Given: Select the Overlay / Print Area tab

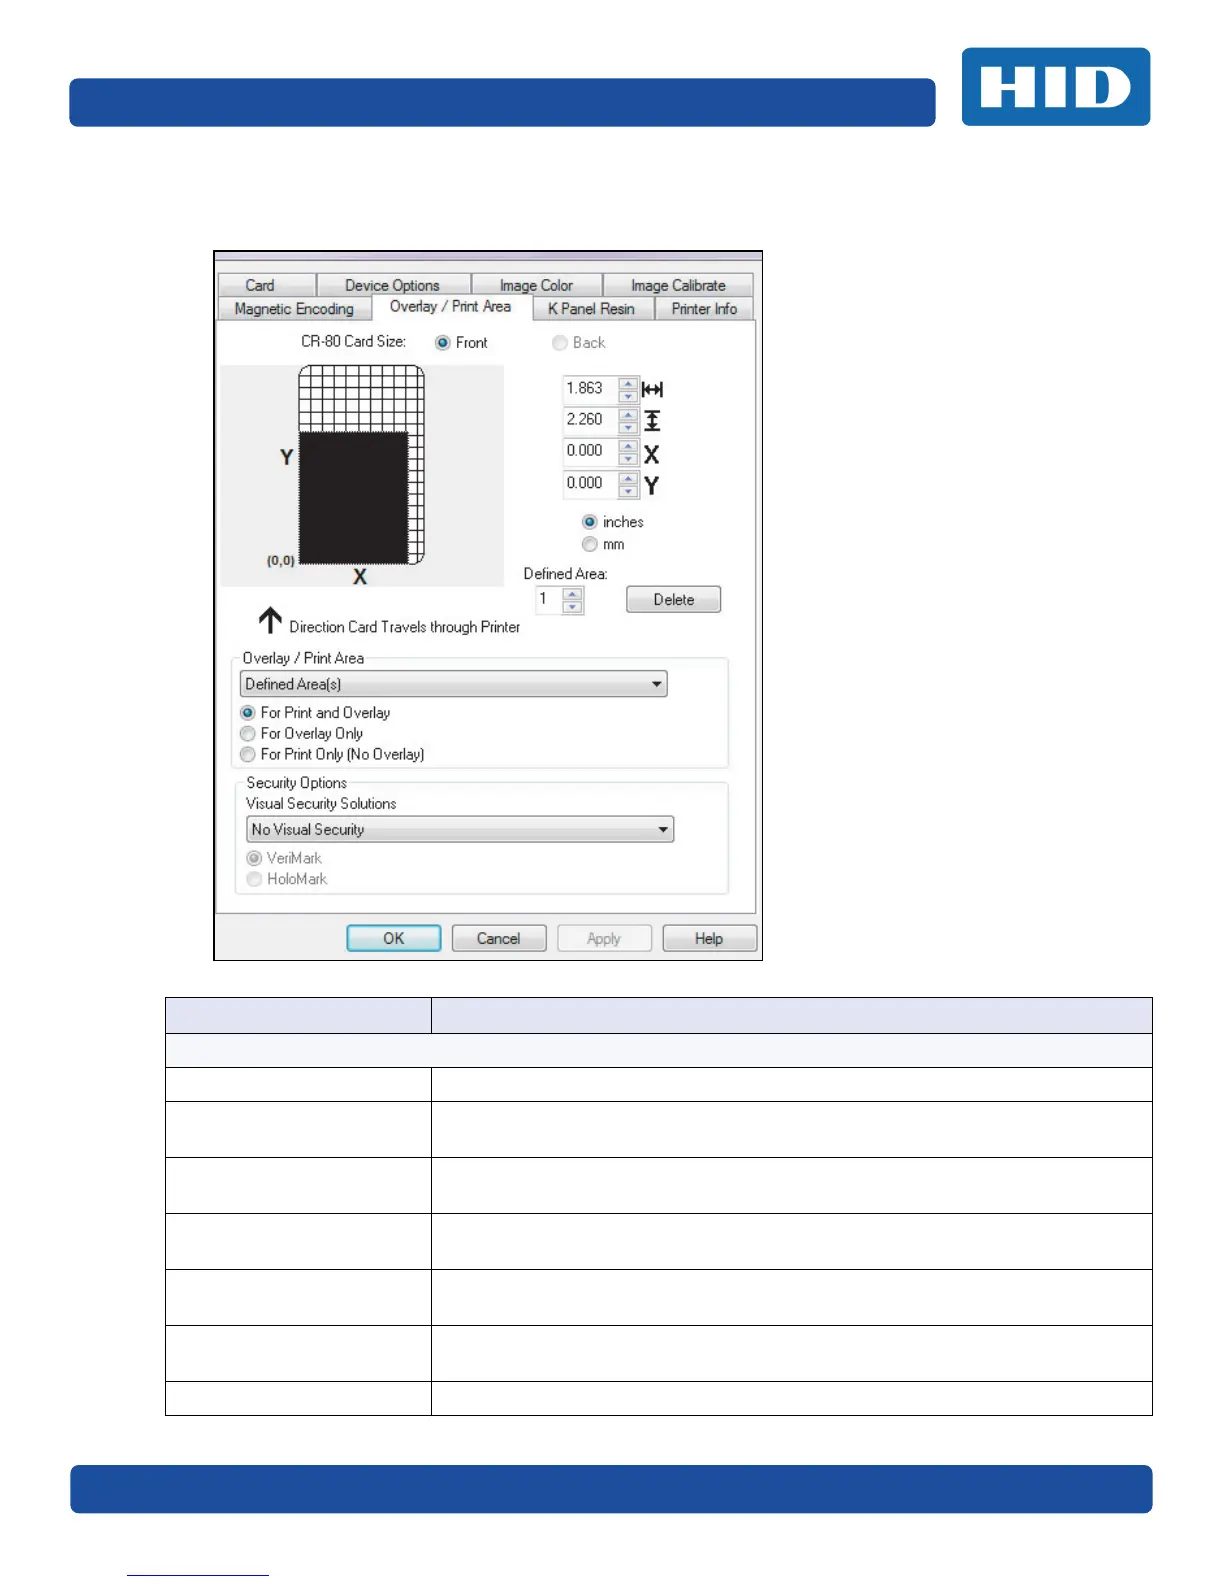Looking at the screenshot, I should pos(451,307).
